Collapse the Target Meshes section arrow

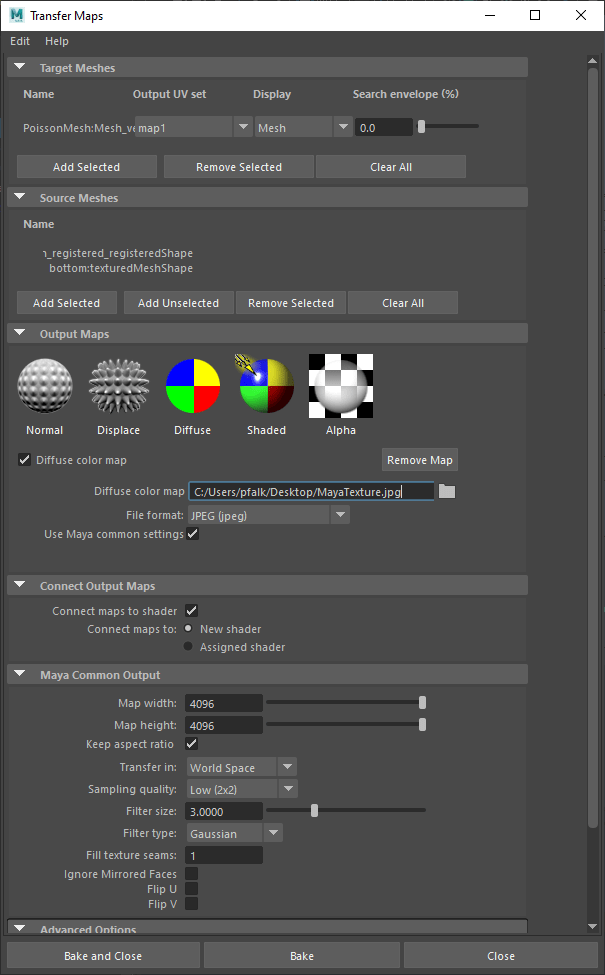tap(20, 68)
